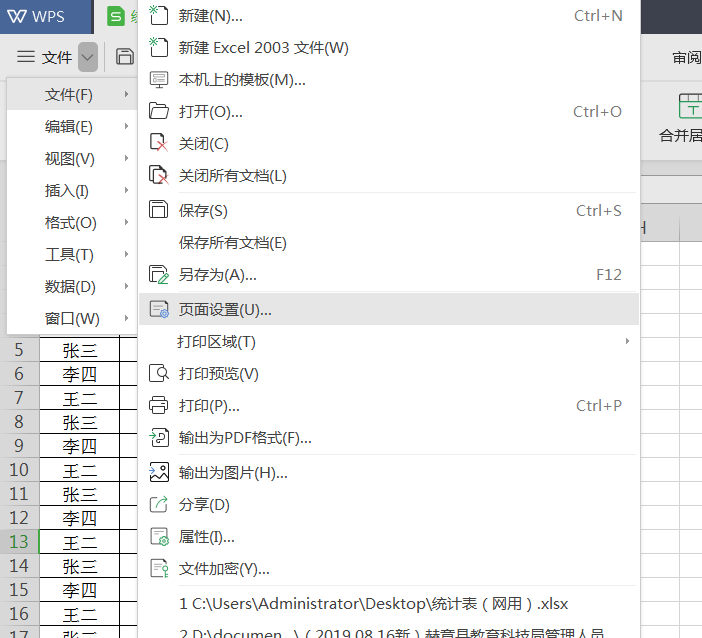The image size is (702, 638).
Task: Open recent file 统计表（网用）.xlsx
Action: tap(389, 604)
